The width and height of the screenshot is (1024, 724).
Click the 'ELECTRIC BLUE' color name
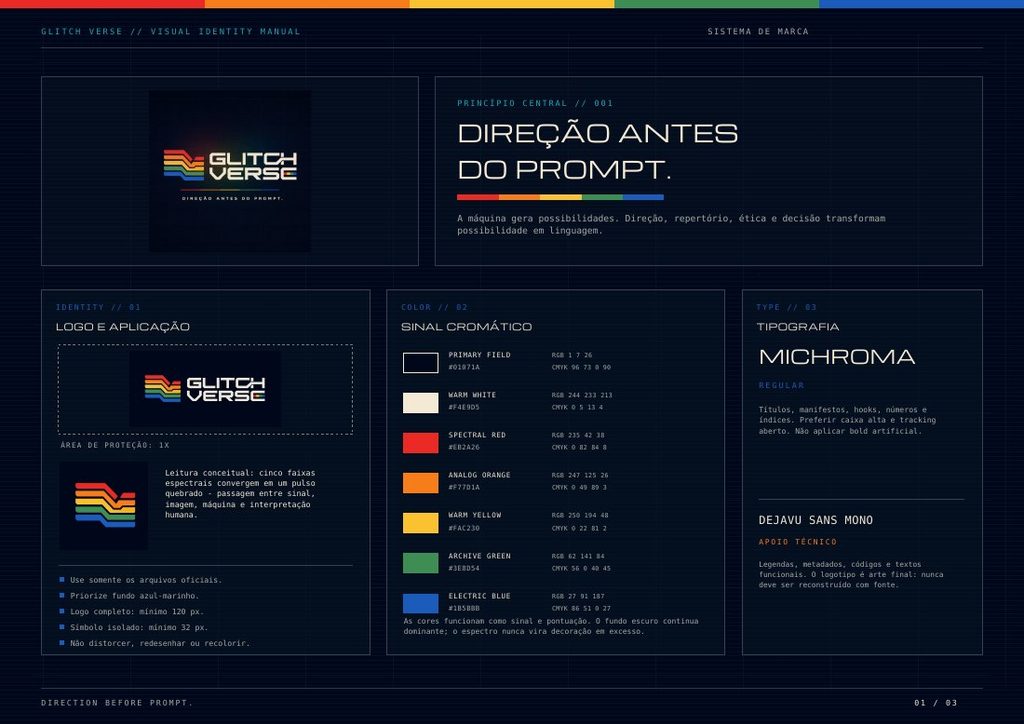pos(479,596)
